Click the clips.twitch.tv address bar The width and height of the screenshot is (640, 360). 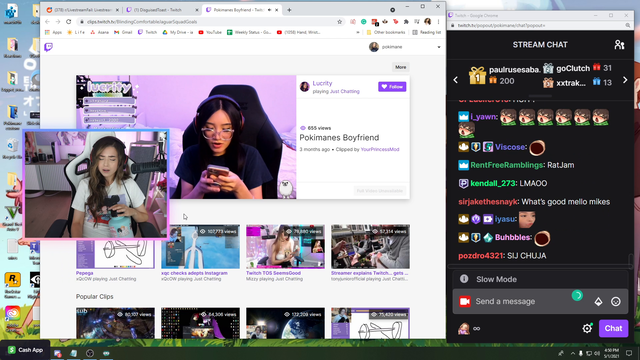210,22
